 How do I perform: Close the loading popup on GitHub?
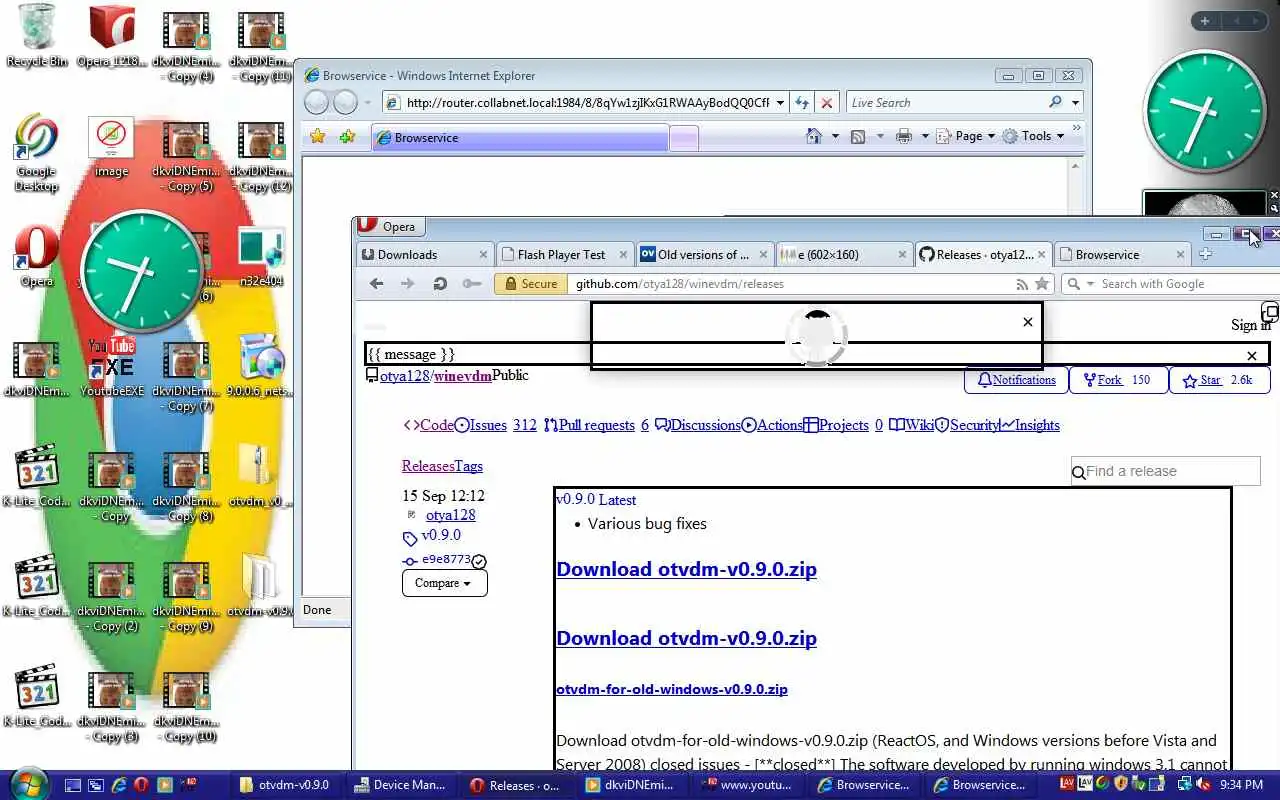tap(1027, 322)
